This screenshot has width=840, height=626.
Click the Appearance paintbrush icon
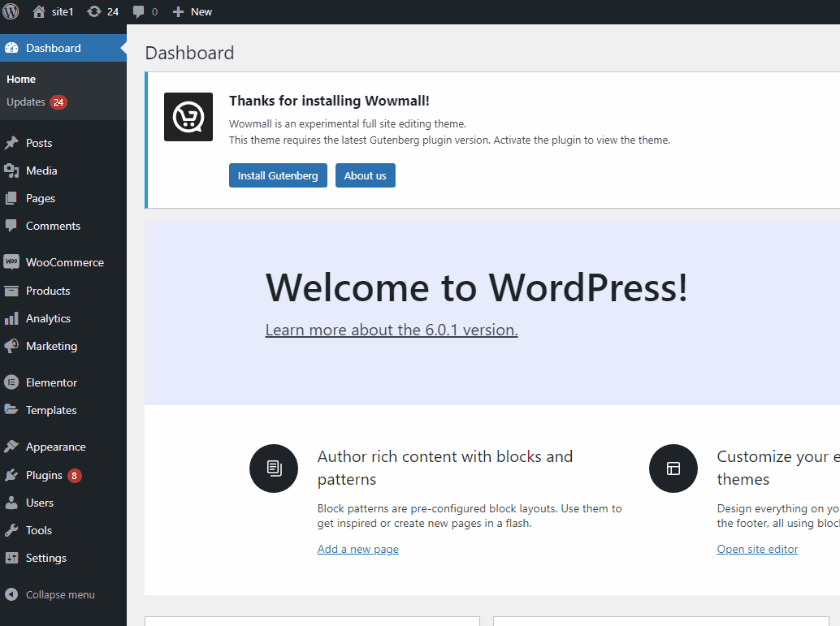tap(11, 447)
